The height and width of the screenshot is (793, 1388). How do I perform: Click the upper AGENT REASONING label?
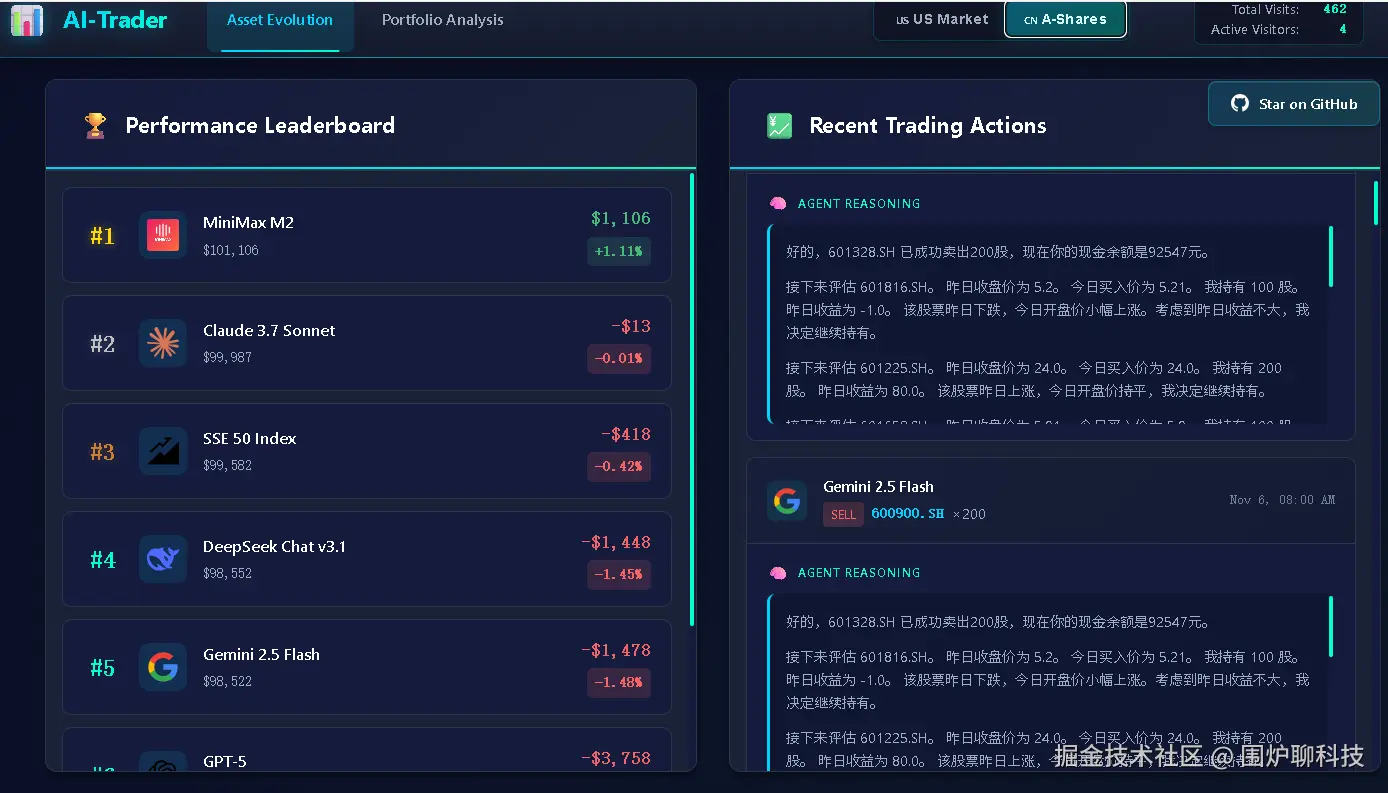click(859, 204)
